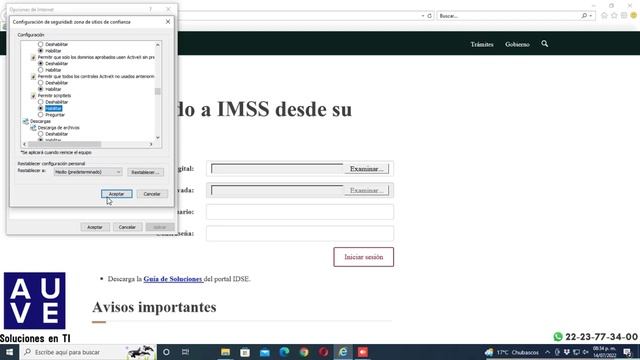Viewport: 640px width, 360px height.
Task: Open the Mail app from the taskbar
Action: tap(264, 352)
